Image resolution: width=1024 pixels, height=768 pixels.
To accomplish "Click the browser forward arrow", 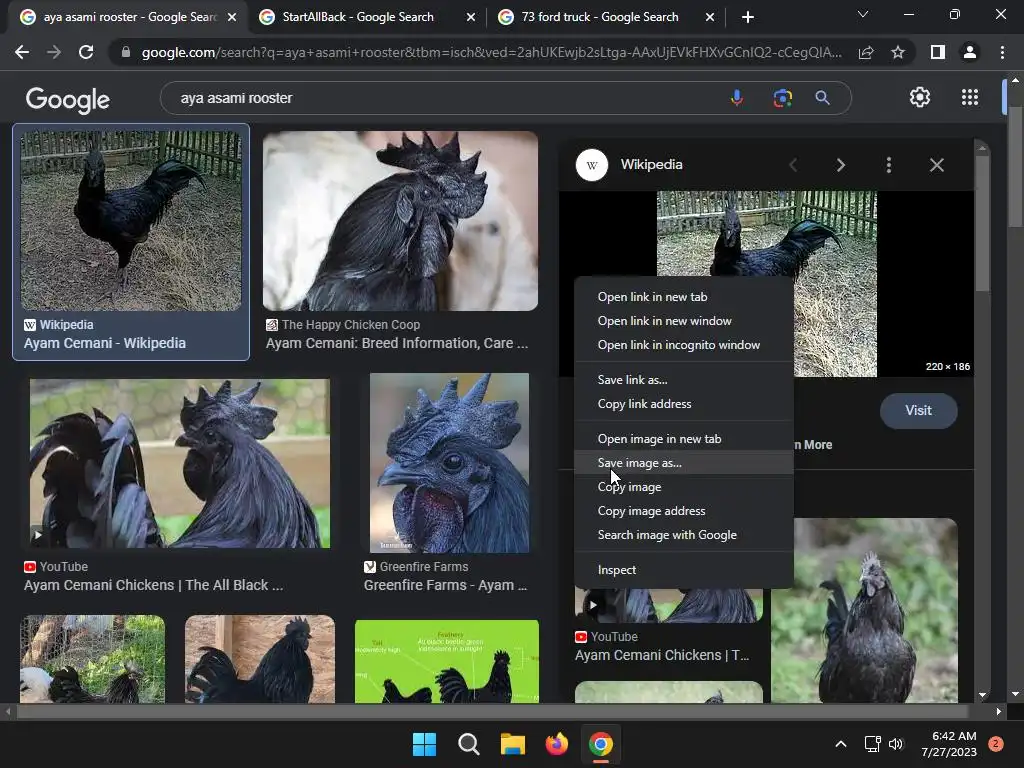I will click(x=54, y=52).
